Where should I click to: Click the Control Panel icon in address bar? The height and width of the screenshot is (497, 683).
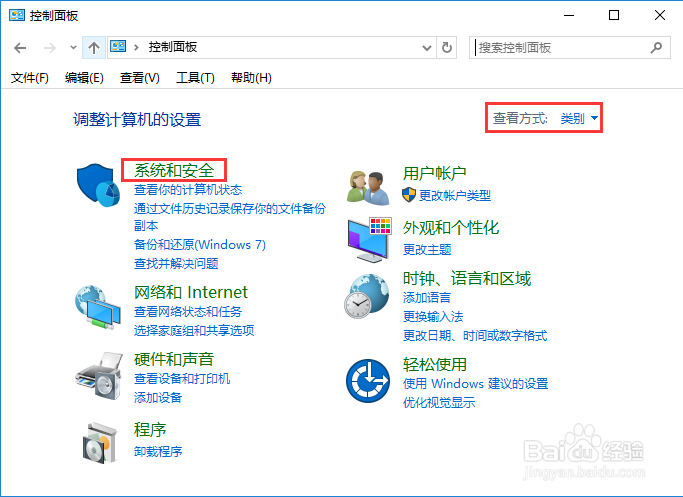coord(118,46)
